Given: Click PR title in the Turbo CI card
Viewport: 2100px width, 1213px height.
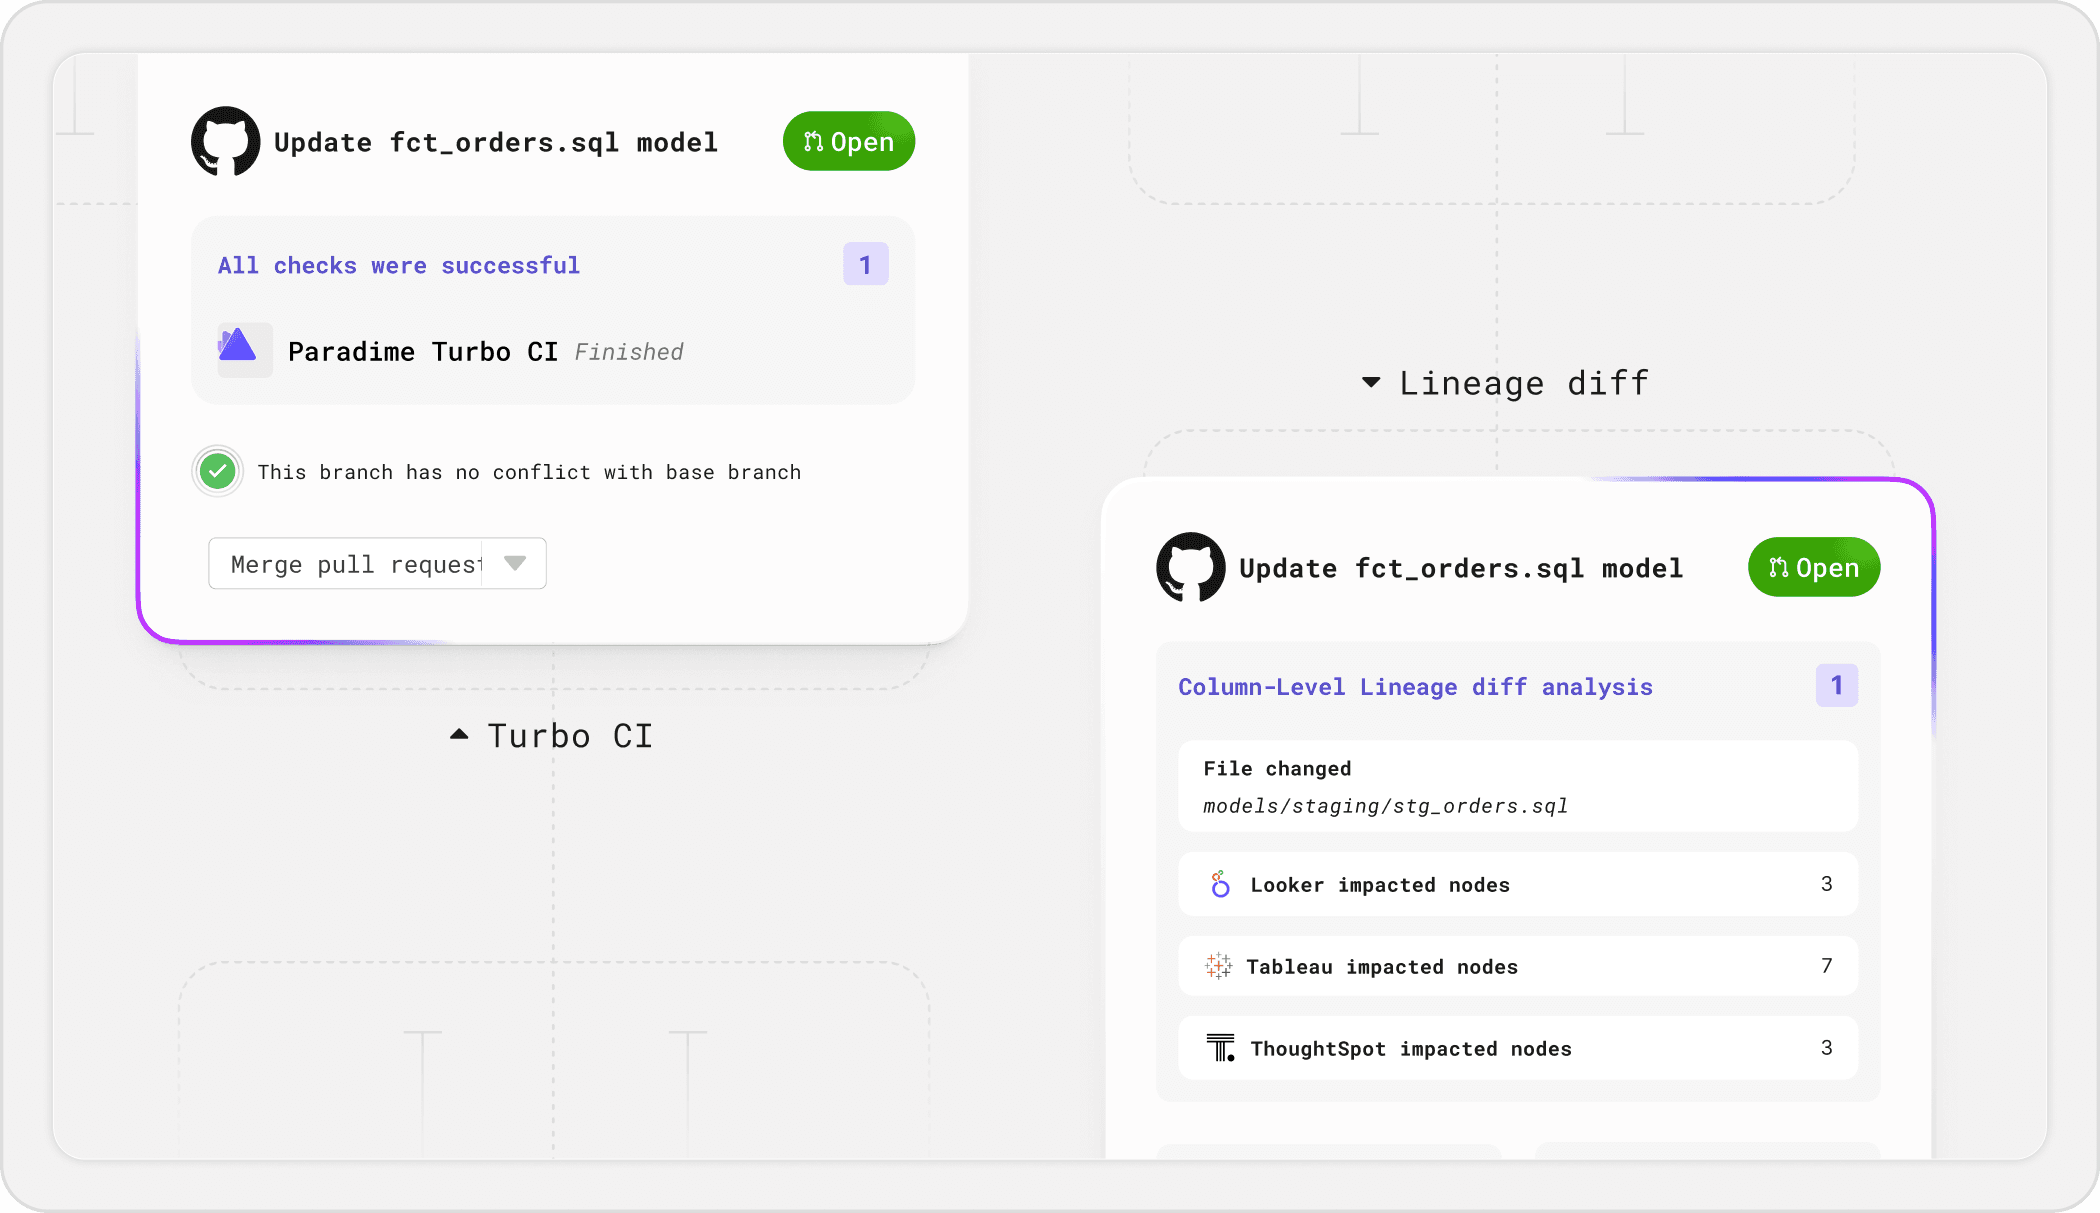Looking at the screenshot, I should pyautogui.click(x=496, y=142).
